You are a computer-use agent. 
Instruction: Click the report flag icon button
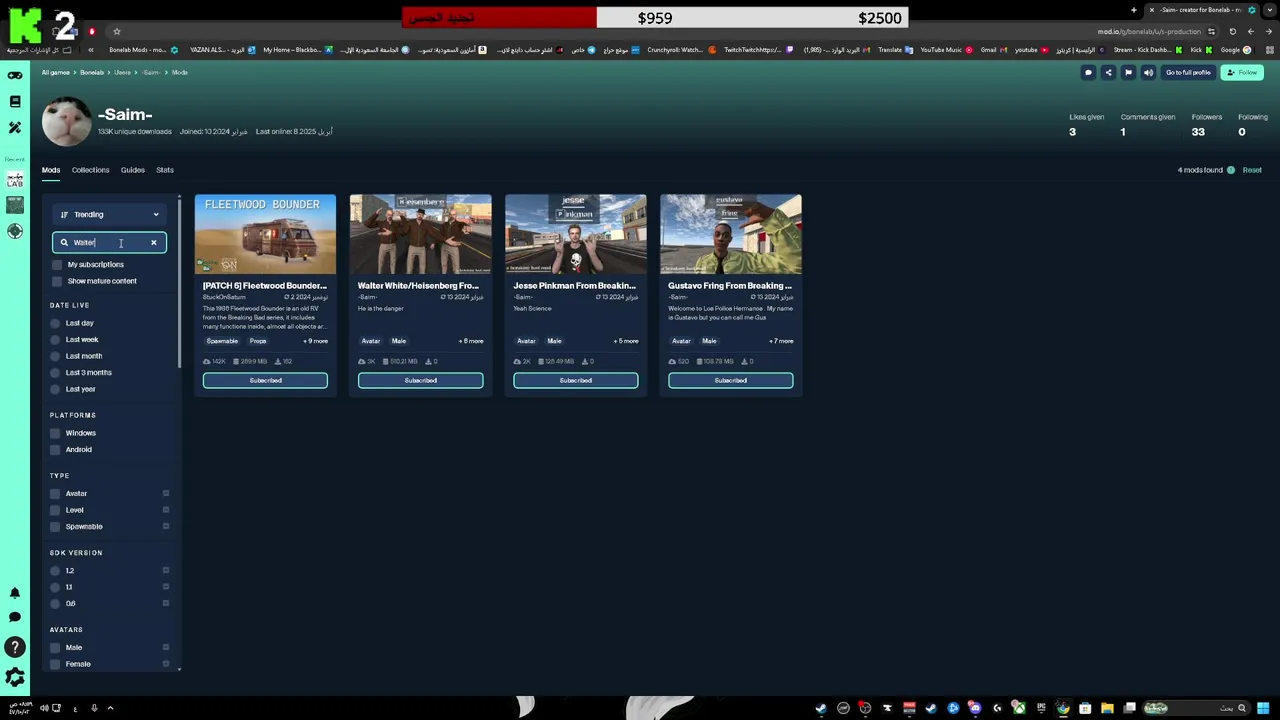click(x=1128, y=72)
